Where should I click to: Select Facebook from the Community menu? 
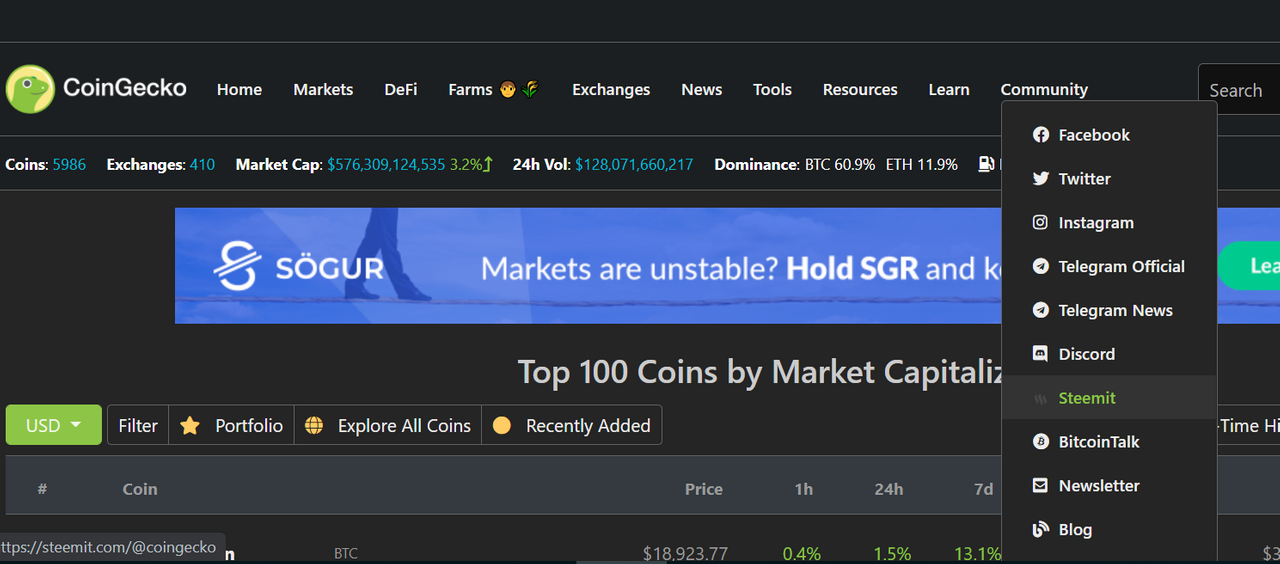pos(1109,135)
